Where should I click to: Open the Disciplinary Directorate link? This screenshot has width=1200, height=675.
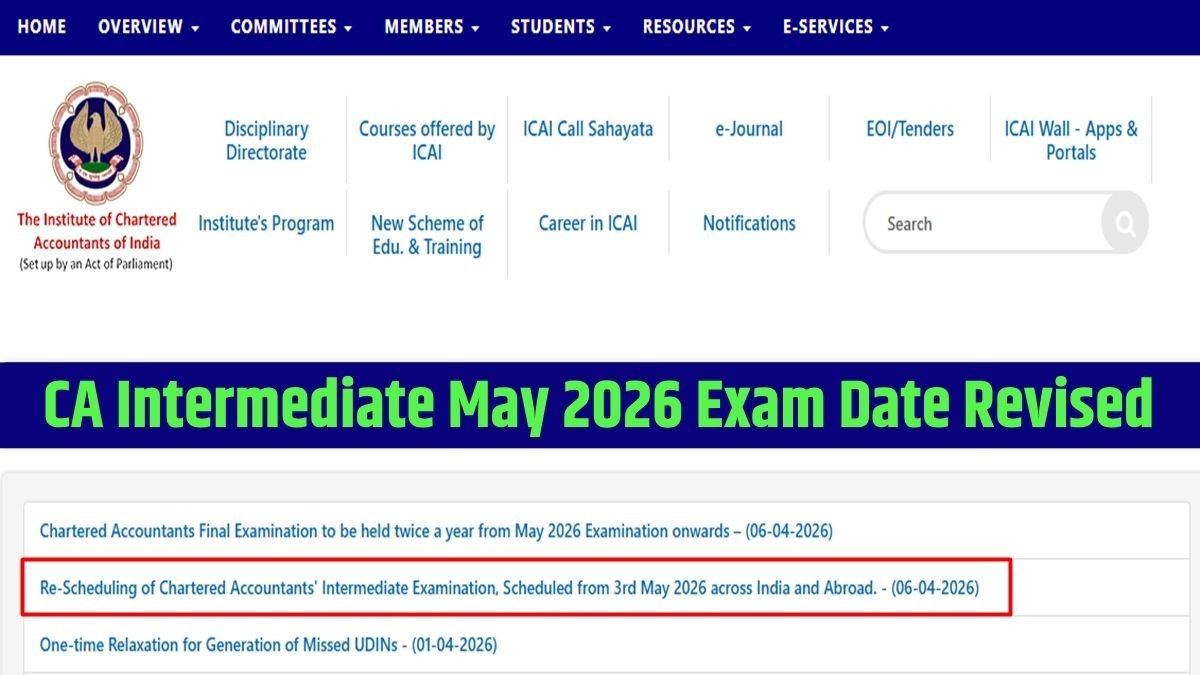click(x=266, y=141)
